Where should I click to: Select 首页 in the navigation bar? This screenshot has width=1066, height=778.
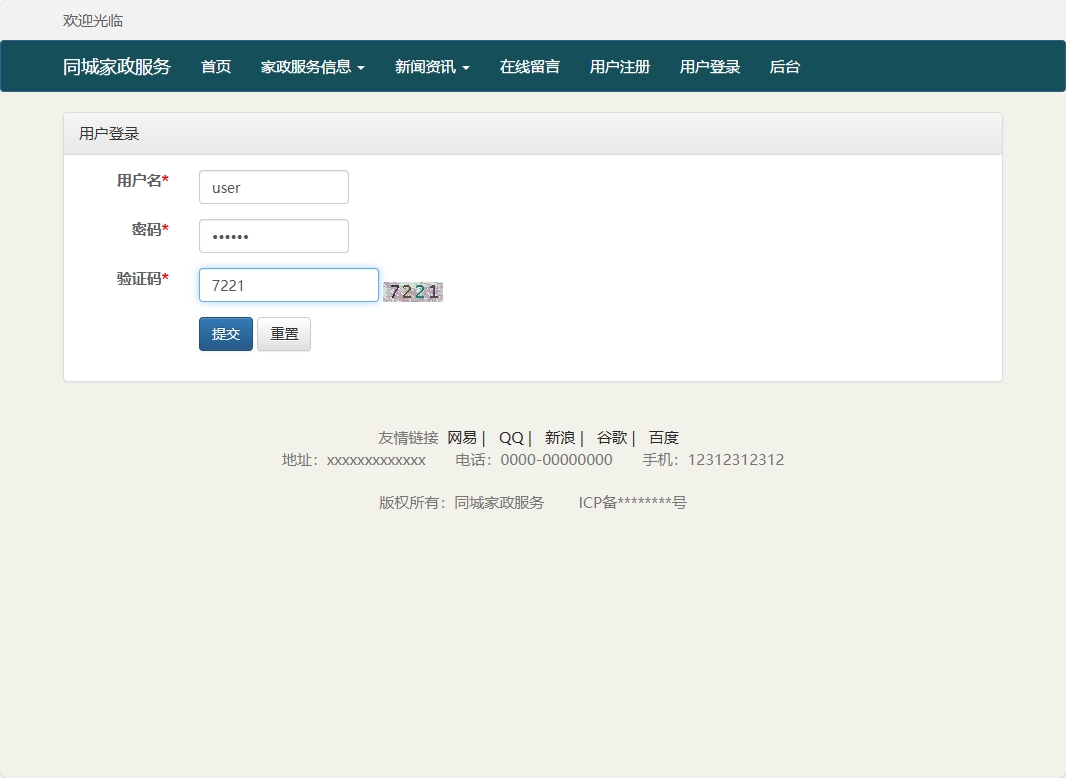[215, 66]
